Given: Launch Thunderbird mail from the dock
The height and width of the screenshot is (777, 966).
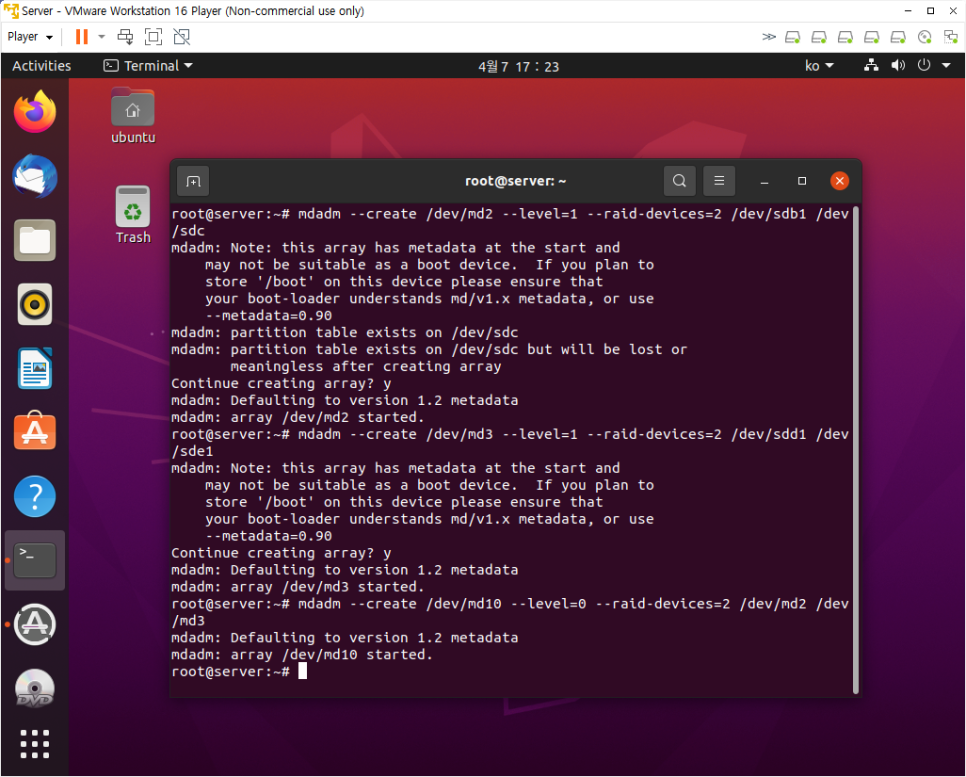Looking at the screenshot, I should click(x=35, y=177).
